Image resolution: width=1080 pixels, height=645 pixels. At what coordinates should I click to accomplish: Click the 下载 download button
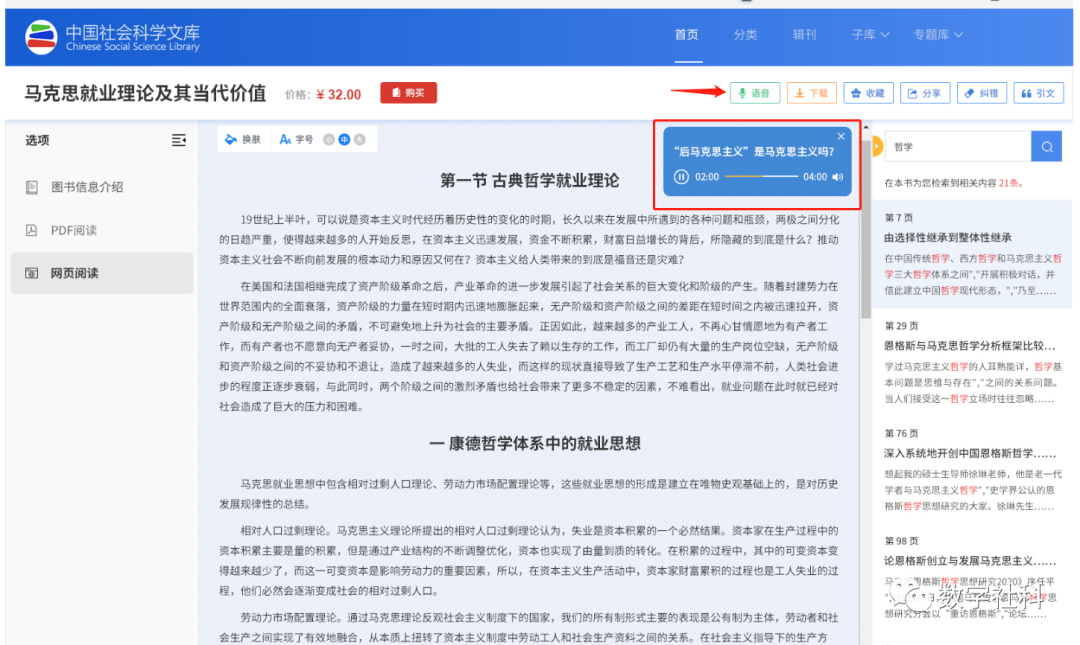click(x=811, y=93)
